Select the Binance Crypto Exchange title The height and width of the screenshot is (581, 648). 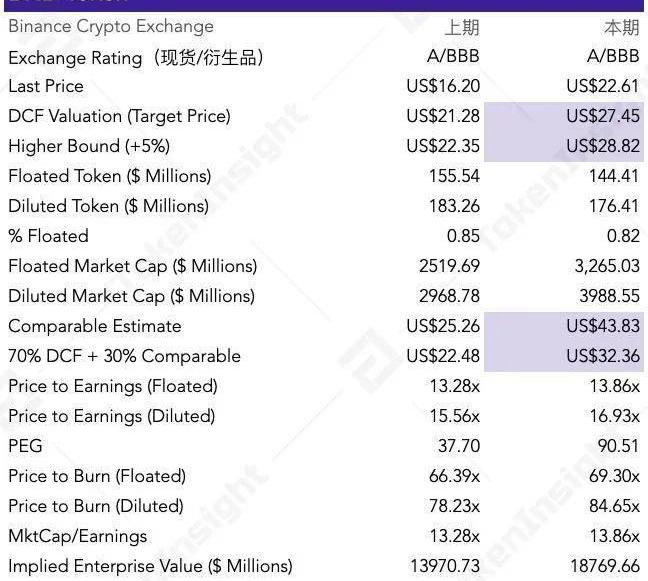(x=110, y=27)
